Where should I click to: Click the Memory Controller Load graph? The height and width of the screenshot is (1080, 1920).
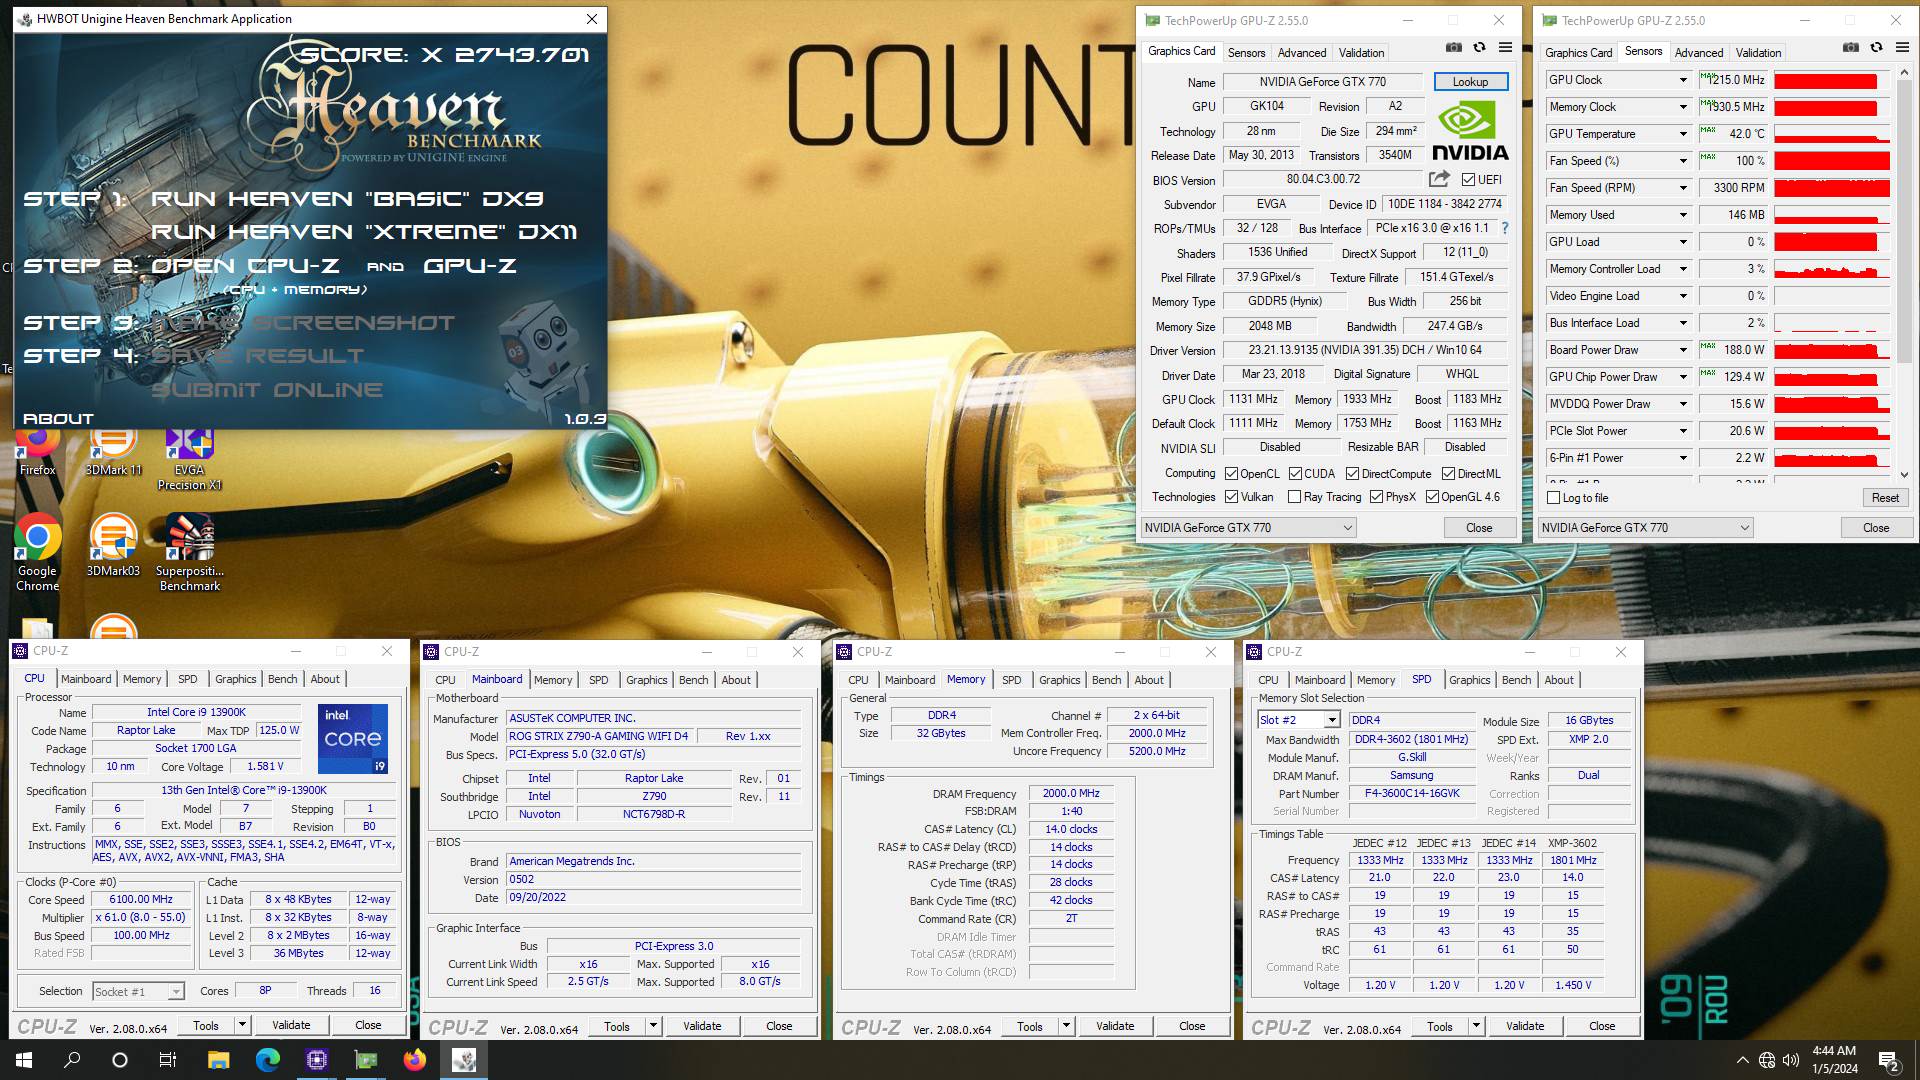pos(1832,269)
